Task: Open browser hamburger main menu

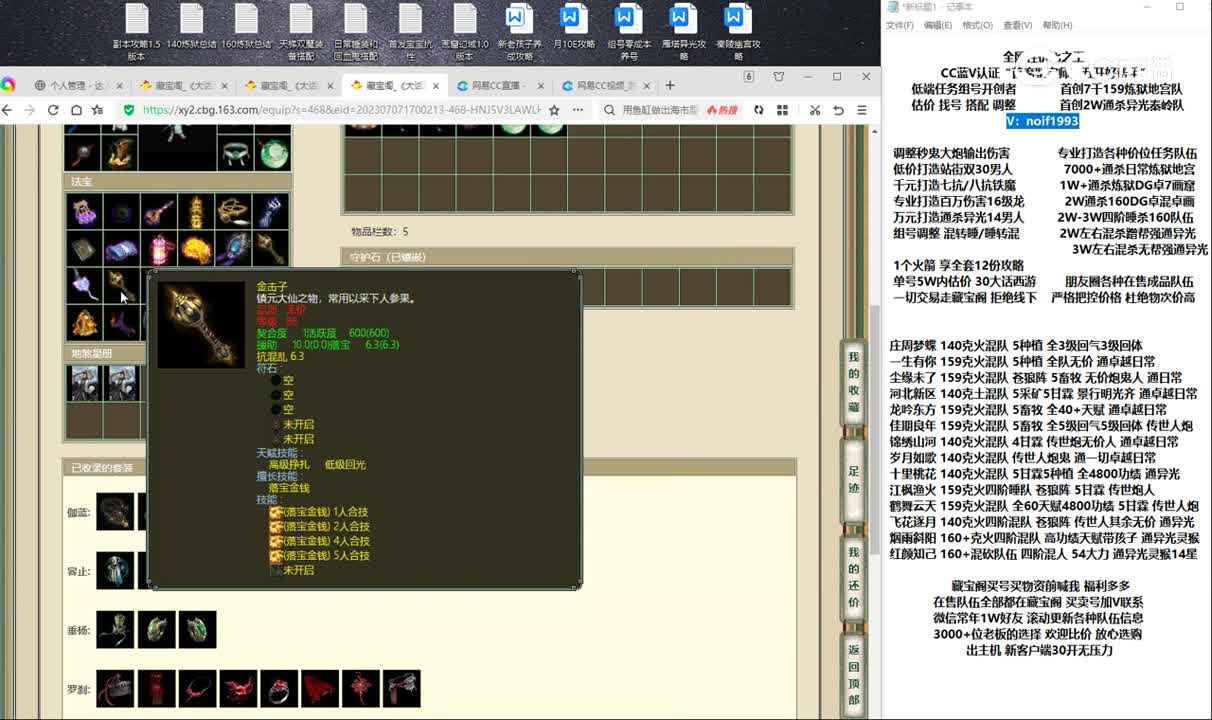Action: [x=862, y=110]
